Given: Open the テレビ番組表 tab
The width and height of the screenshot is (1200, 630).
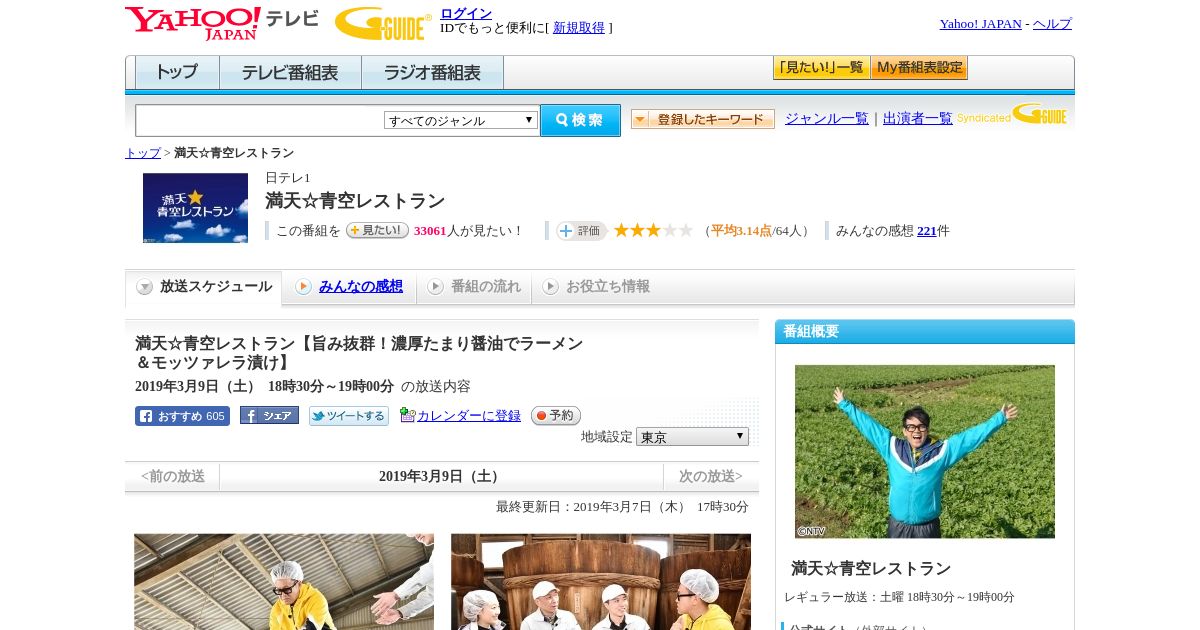Looking at the screenshot, I should (x=290, y=73).
